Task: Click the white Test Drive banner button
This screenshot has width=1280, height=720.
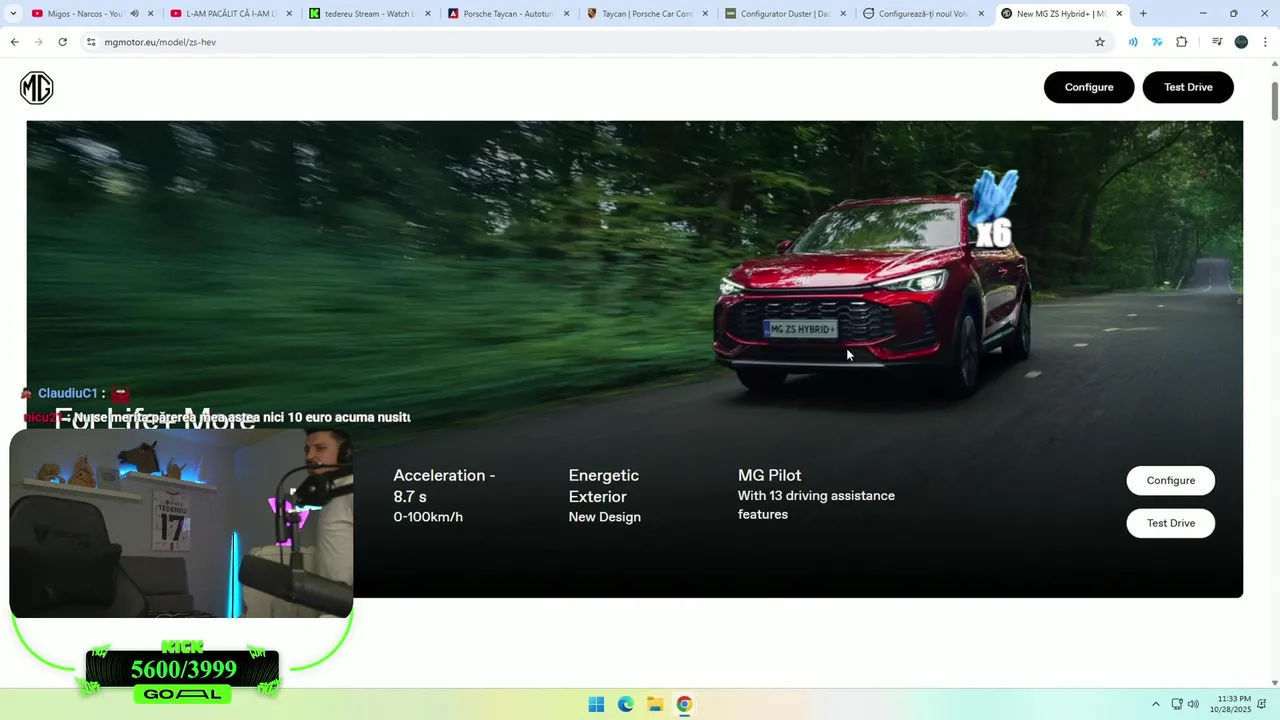Action: pos(1170,523)
